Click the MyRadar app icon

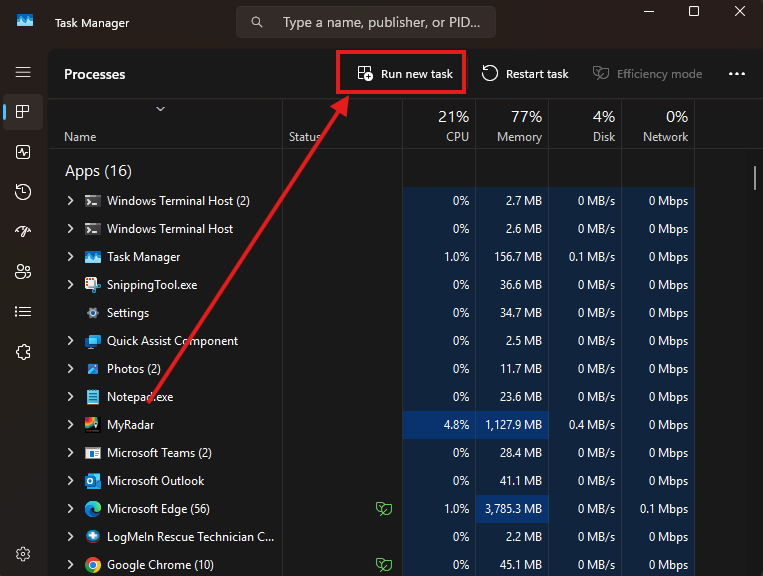point(92,425)
